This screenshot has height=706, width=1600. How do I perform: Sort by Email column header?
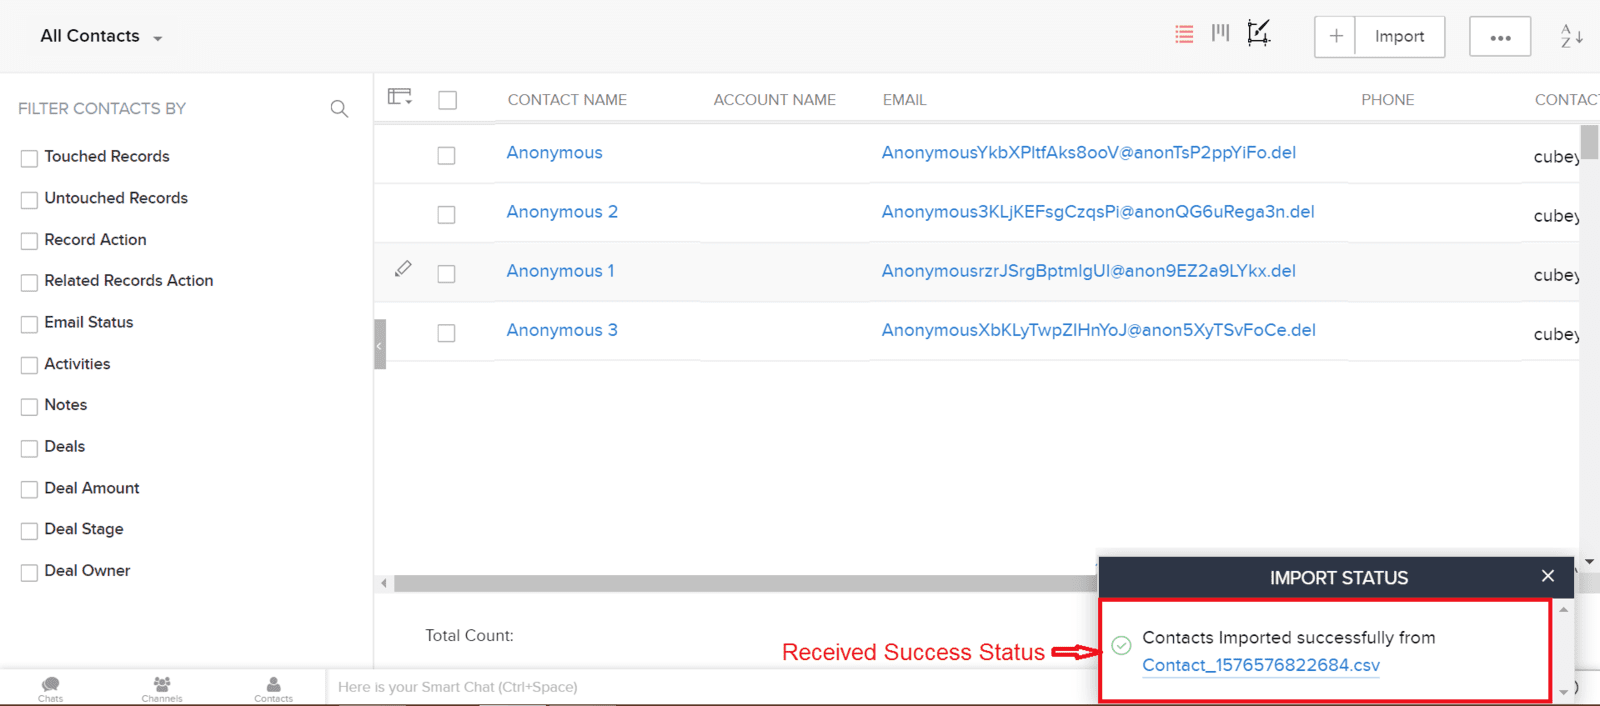pyautogui.click(x=904, y=100)
